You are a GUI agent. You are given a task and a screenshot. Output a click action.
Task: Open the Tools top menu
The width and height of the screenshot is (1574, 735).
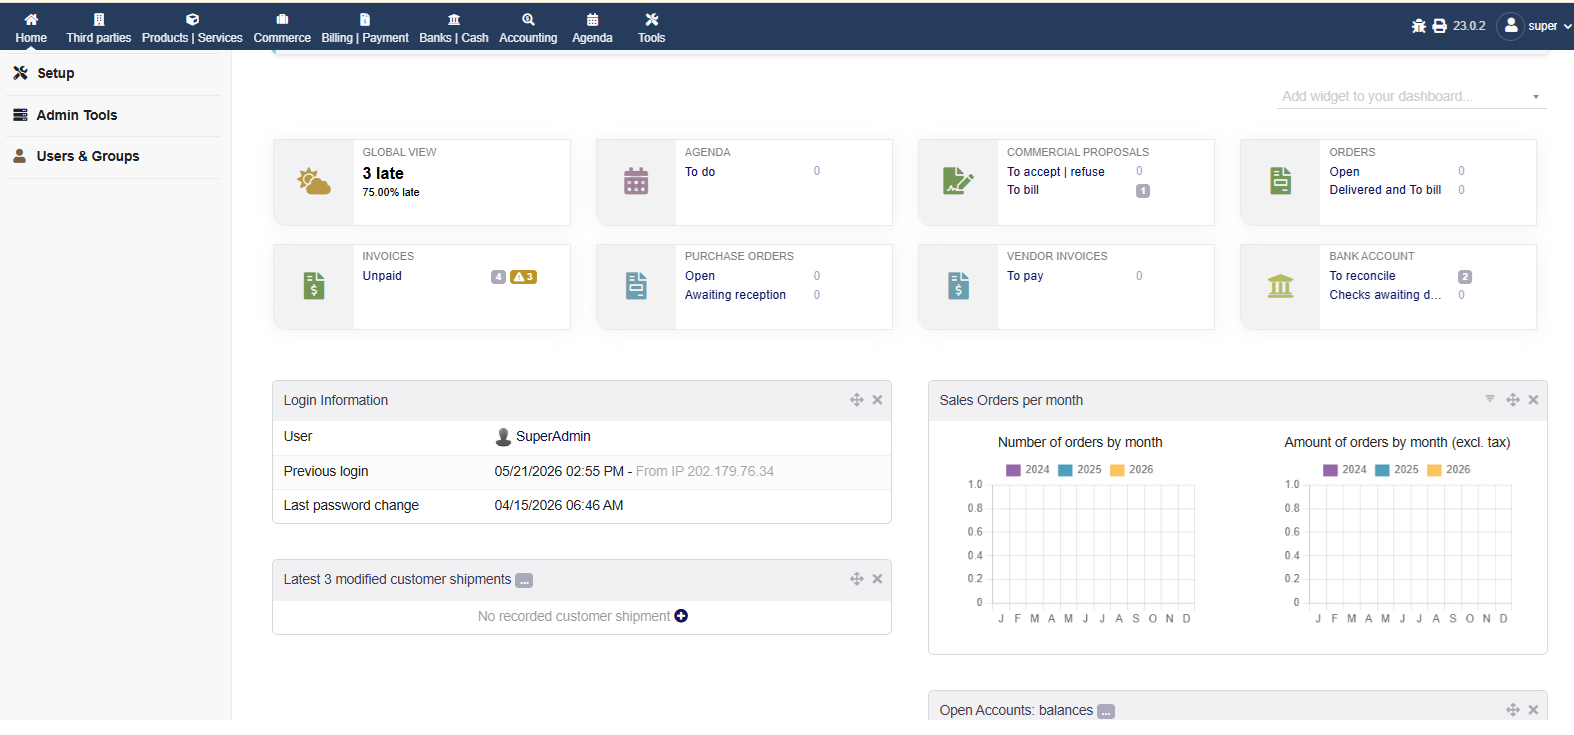pyautogui.click(x=652, y=28)
